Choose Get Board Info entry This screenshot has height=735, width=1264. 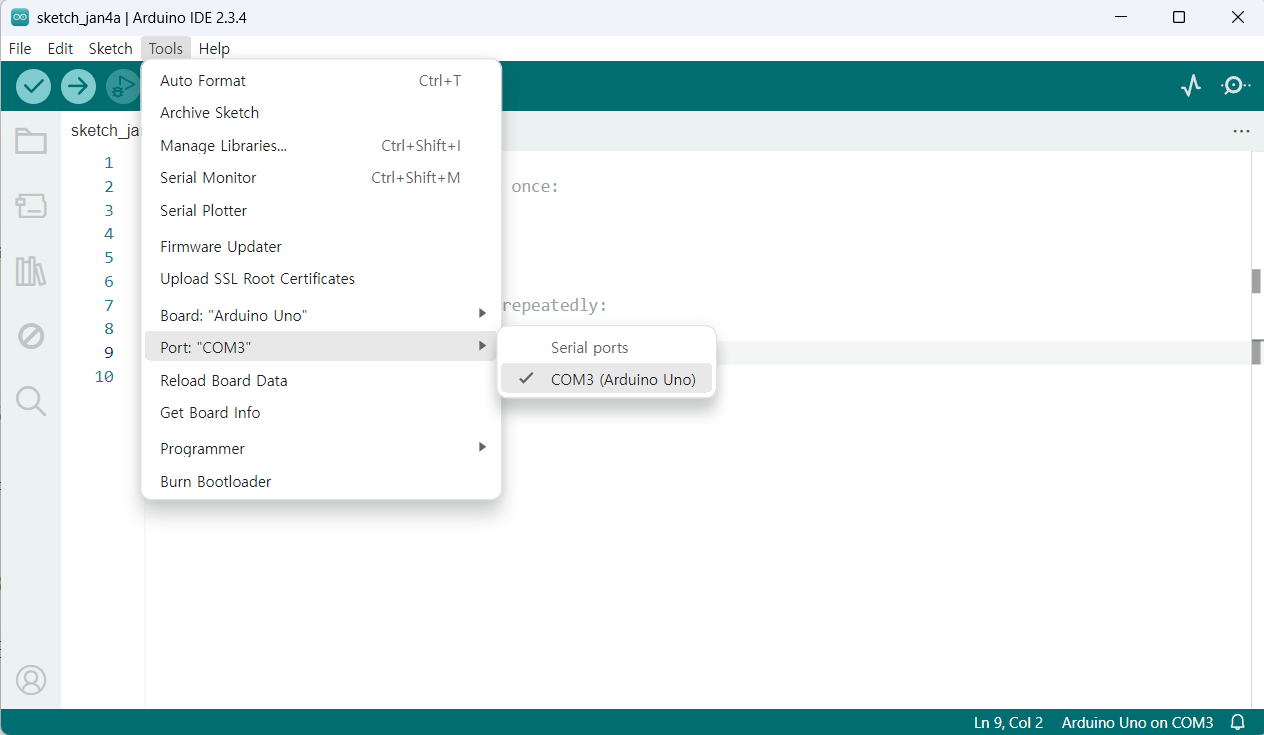tap(321, 413)
